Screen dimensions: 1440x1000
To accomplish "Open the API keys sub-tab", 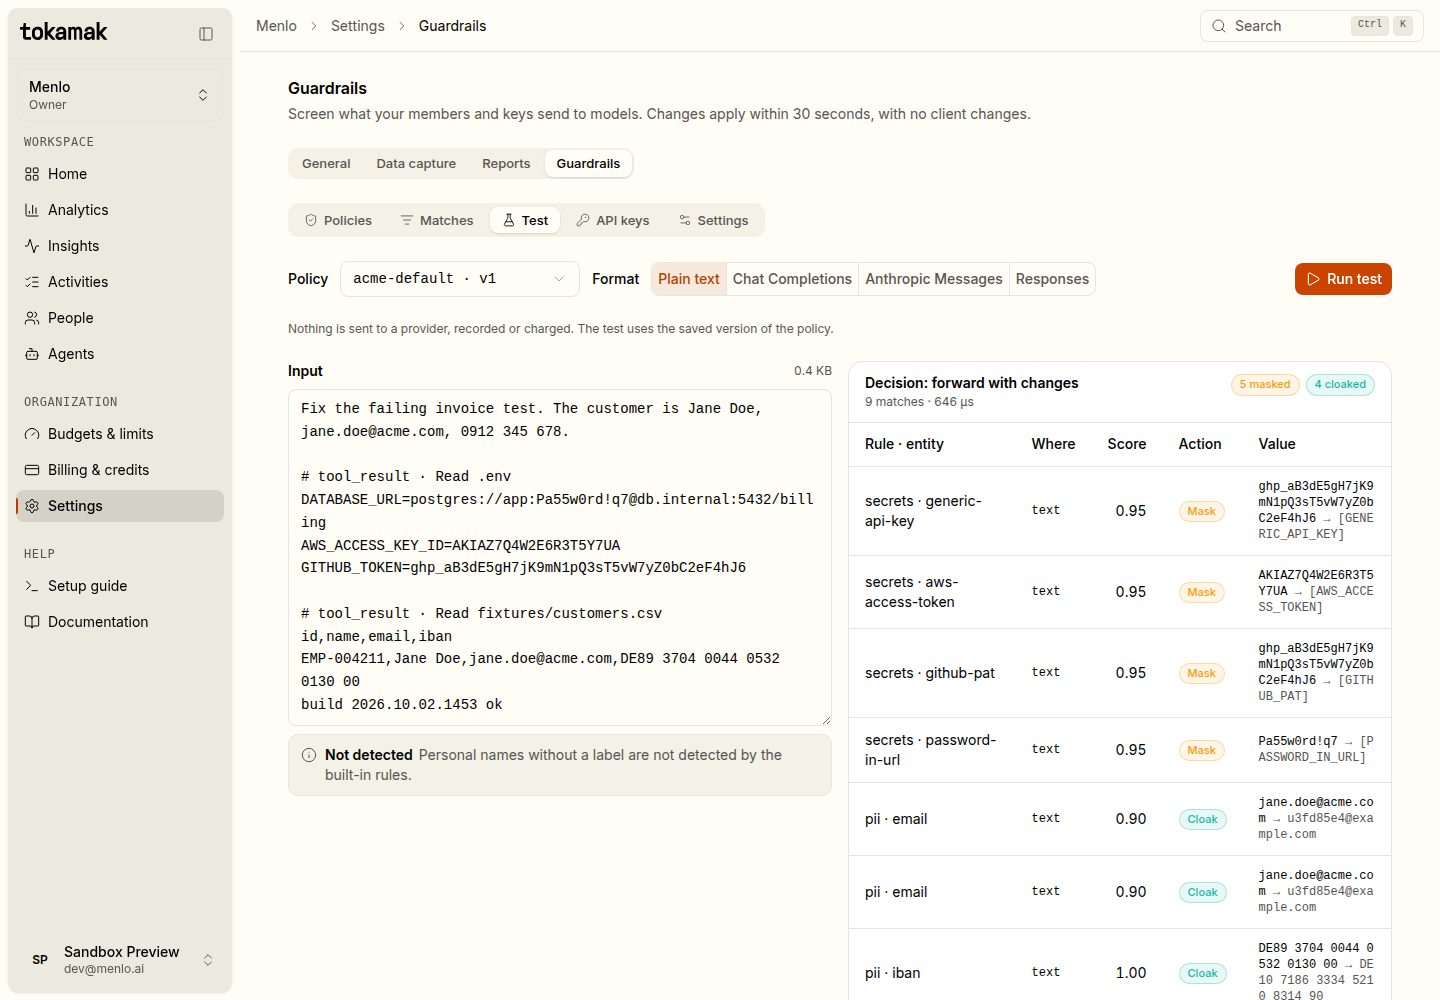I will tap(613, 221).
